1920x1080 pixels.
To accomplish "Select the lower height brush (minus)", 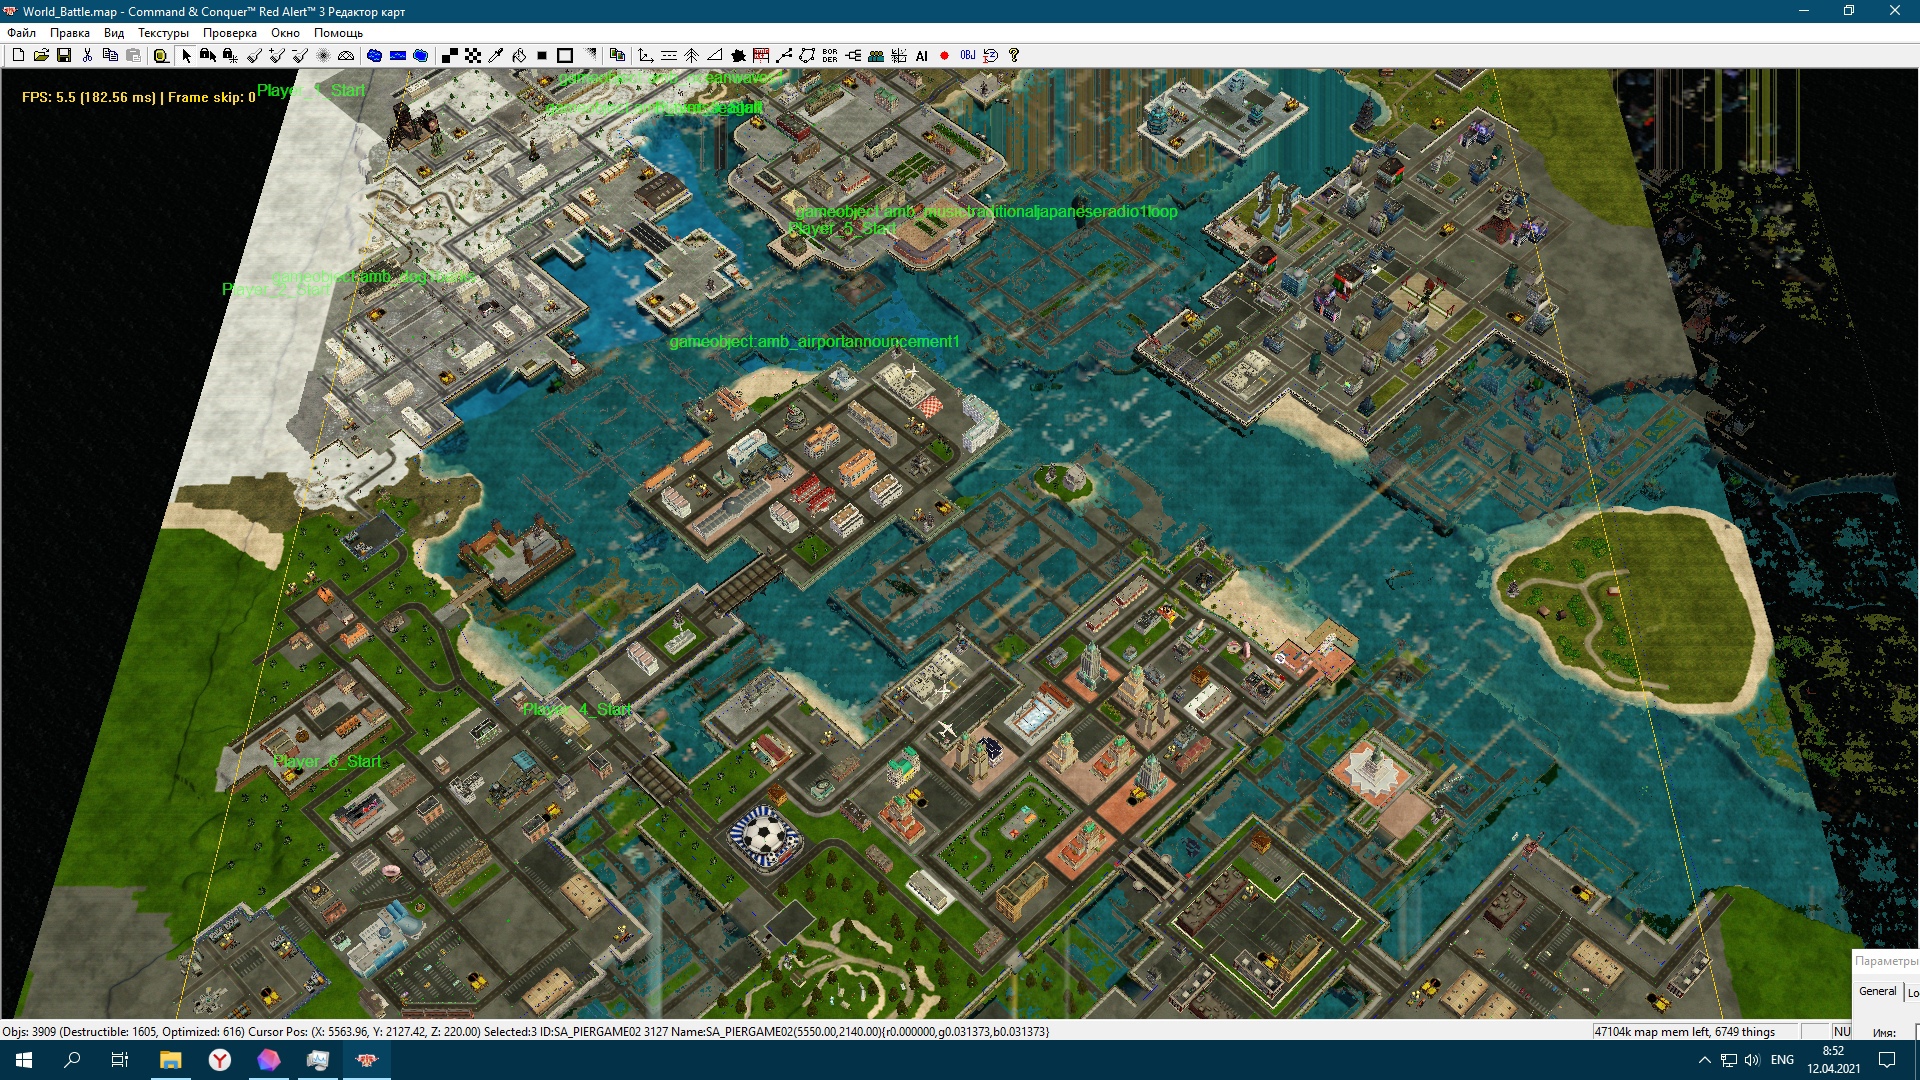I will pos(300,56).
